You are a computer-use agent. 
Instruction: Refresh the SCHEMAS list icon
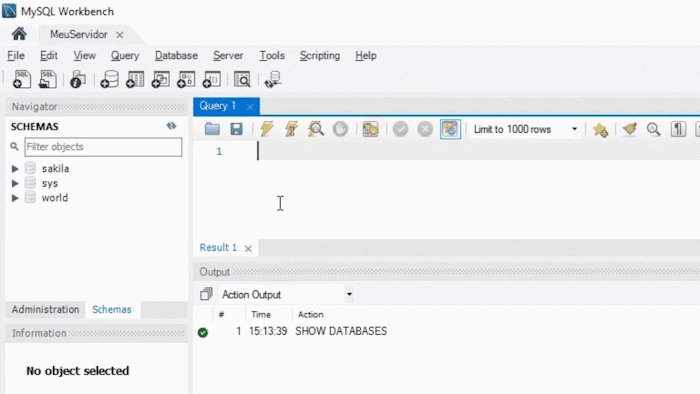pyautogui.click(x=171, y=126)
